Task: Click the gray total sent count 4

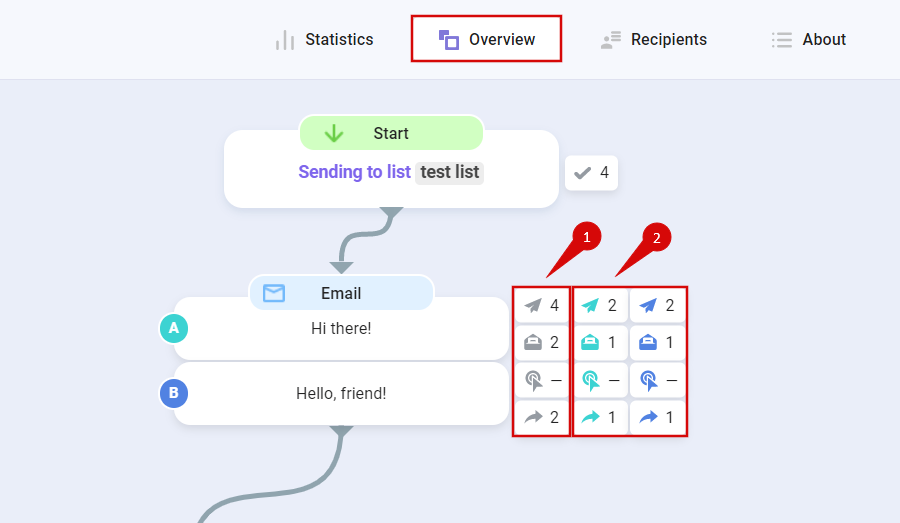Action: [x=542, y=305]
